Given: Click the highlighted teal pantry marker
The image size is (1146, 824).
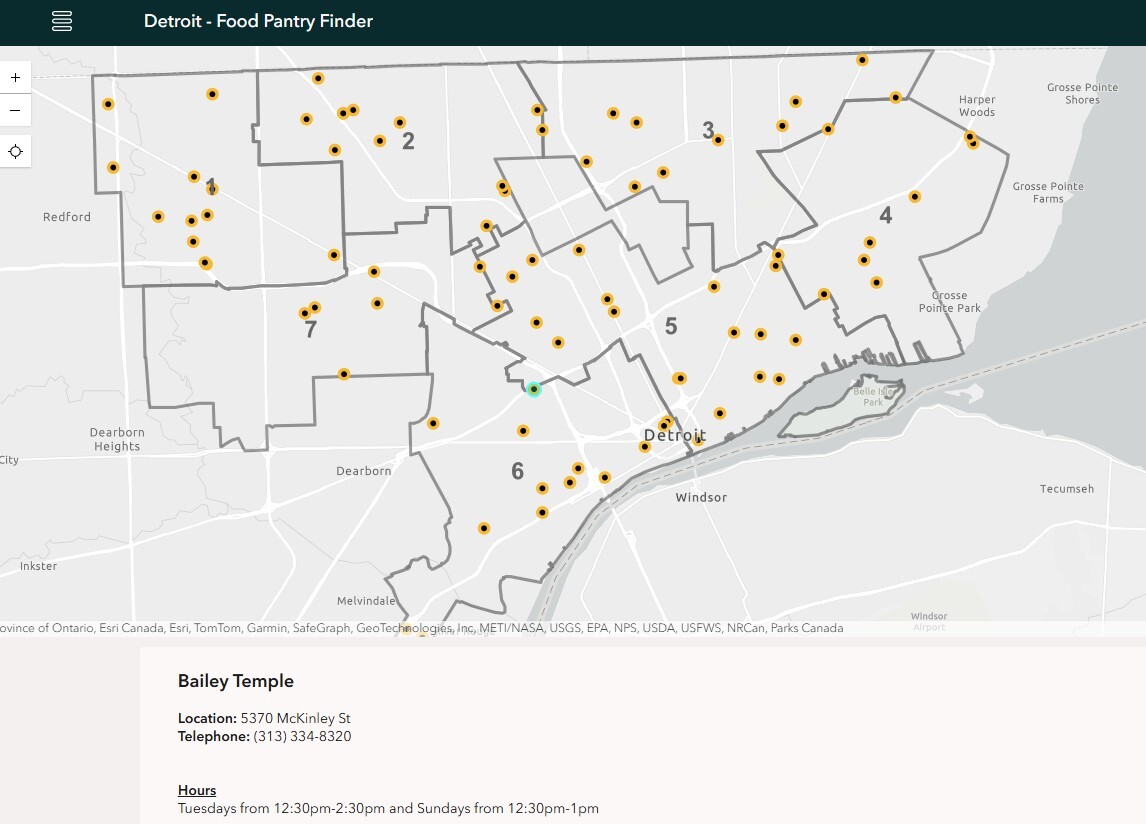Looking at the screenshot, I should coord(534,389).
